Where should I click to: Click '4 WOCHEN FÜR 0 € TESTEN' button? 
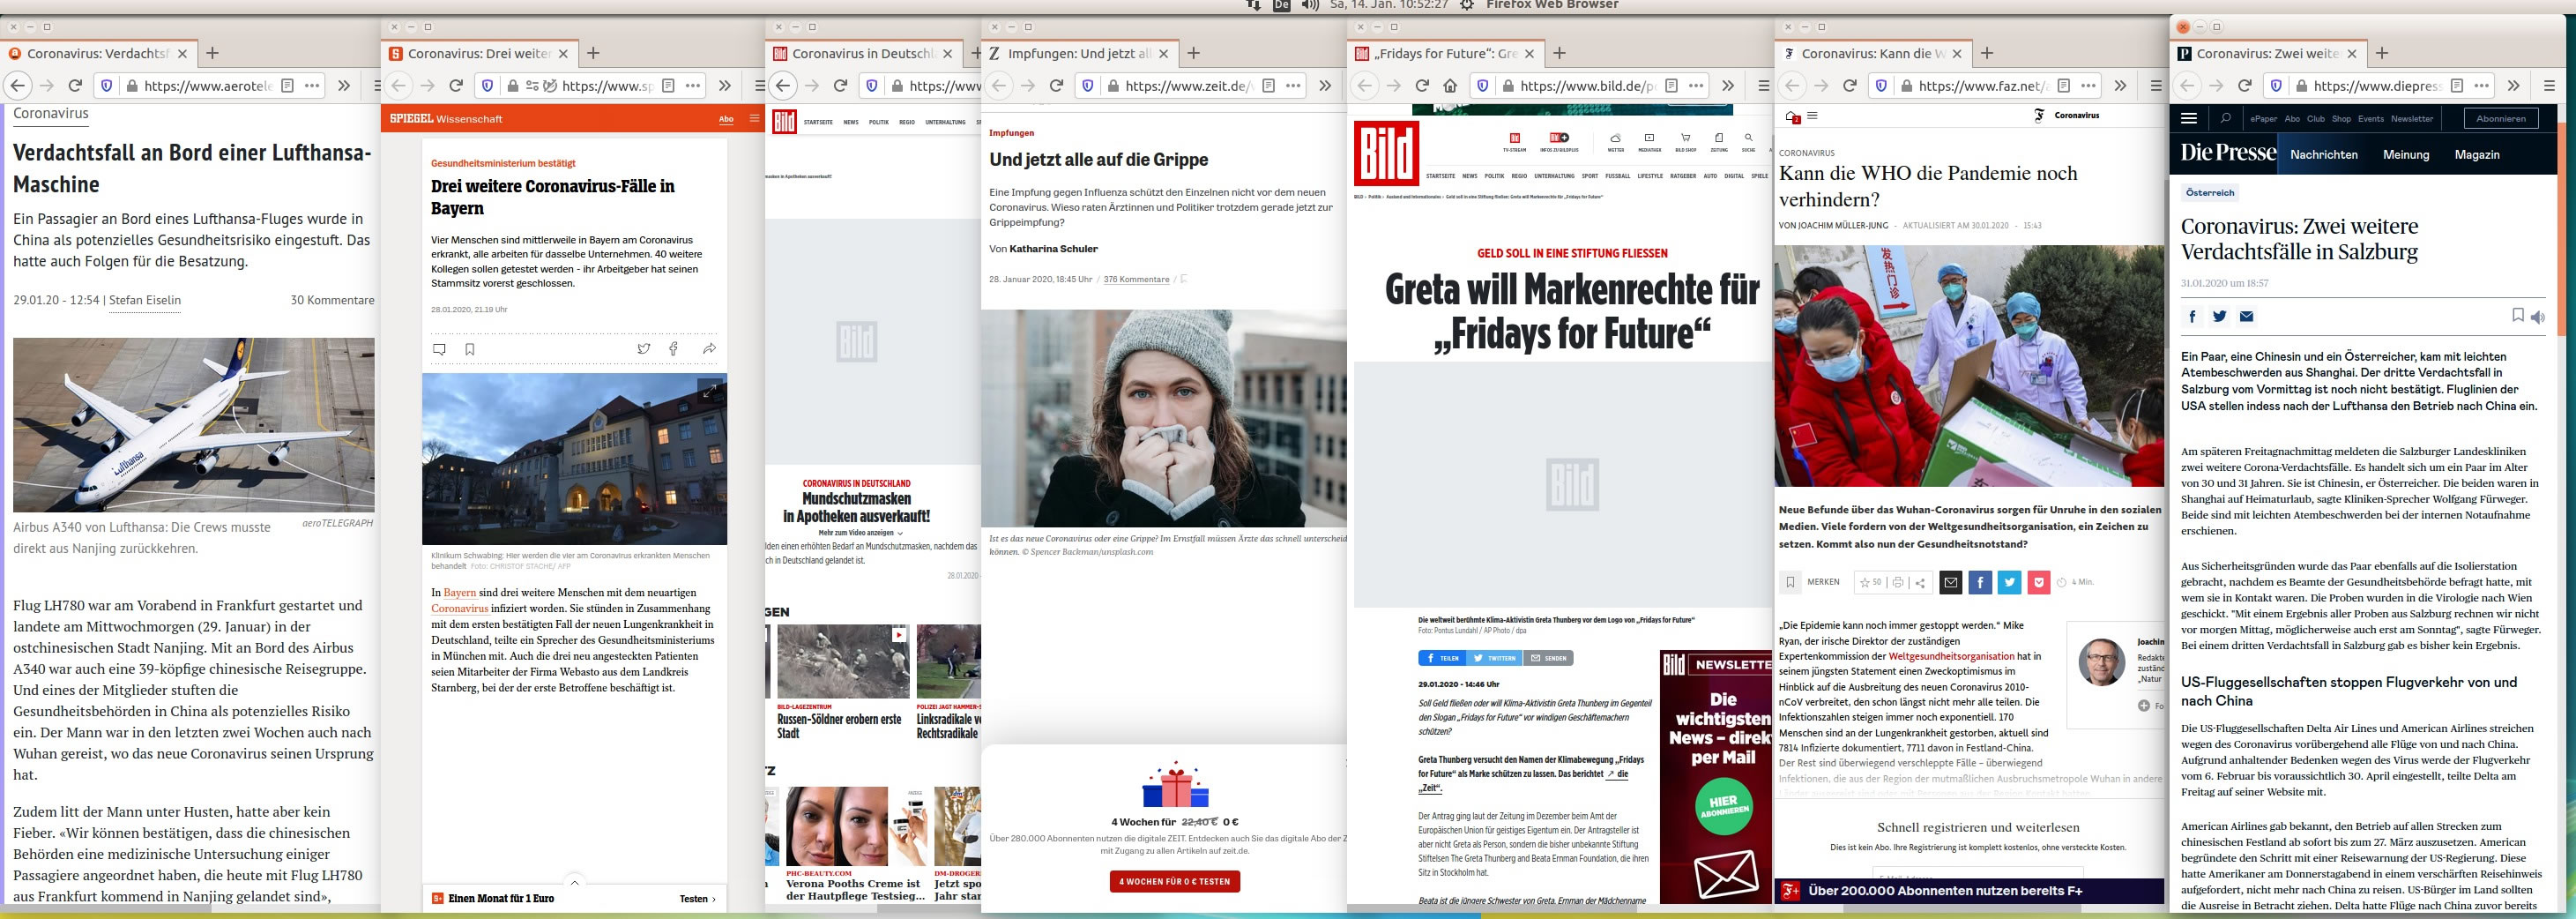(1175, 882)
